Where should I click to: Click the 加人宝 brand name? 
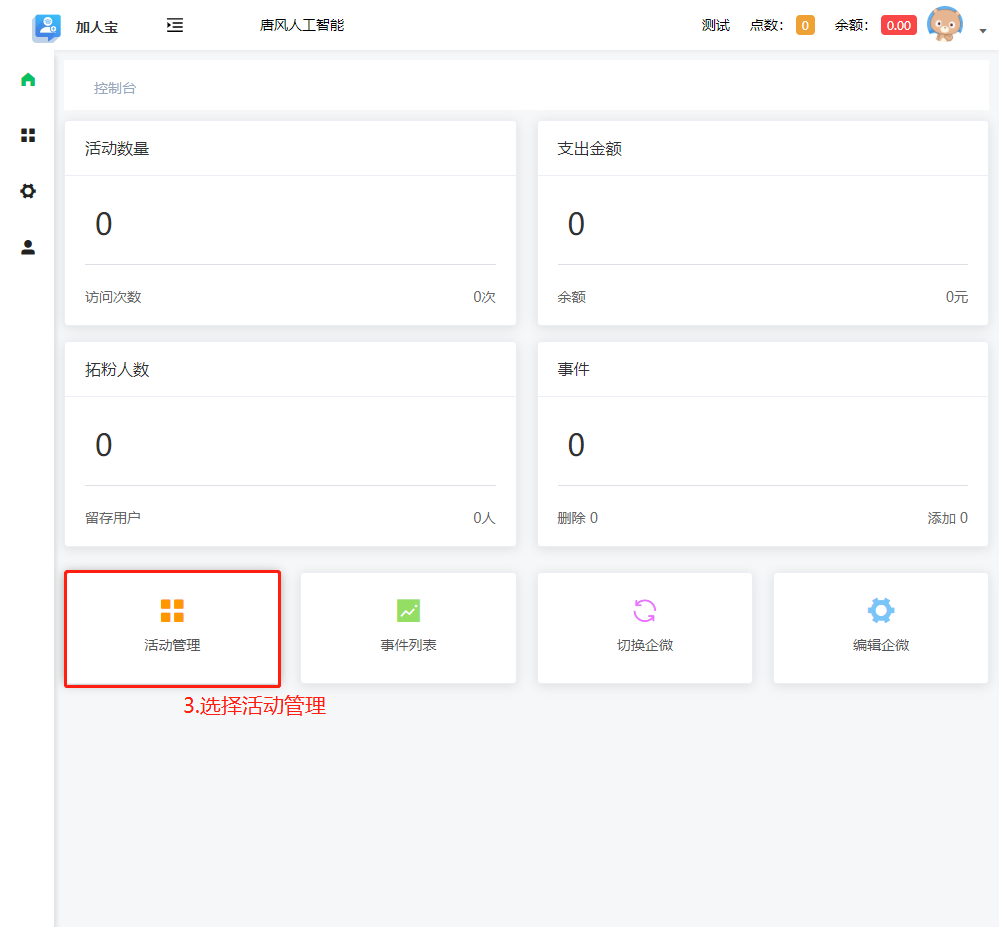[97, 27]
